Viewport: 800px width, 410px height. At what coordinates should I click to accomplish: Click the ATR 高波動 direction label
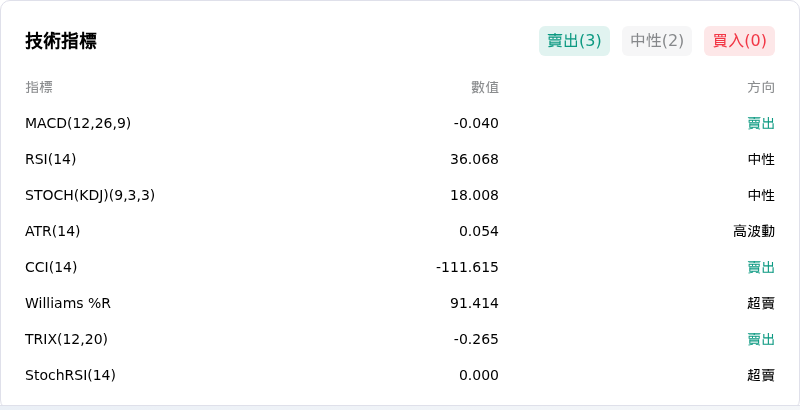(754, 231)
